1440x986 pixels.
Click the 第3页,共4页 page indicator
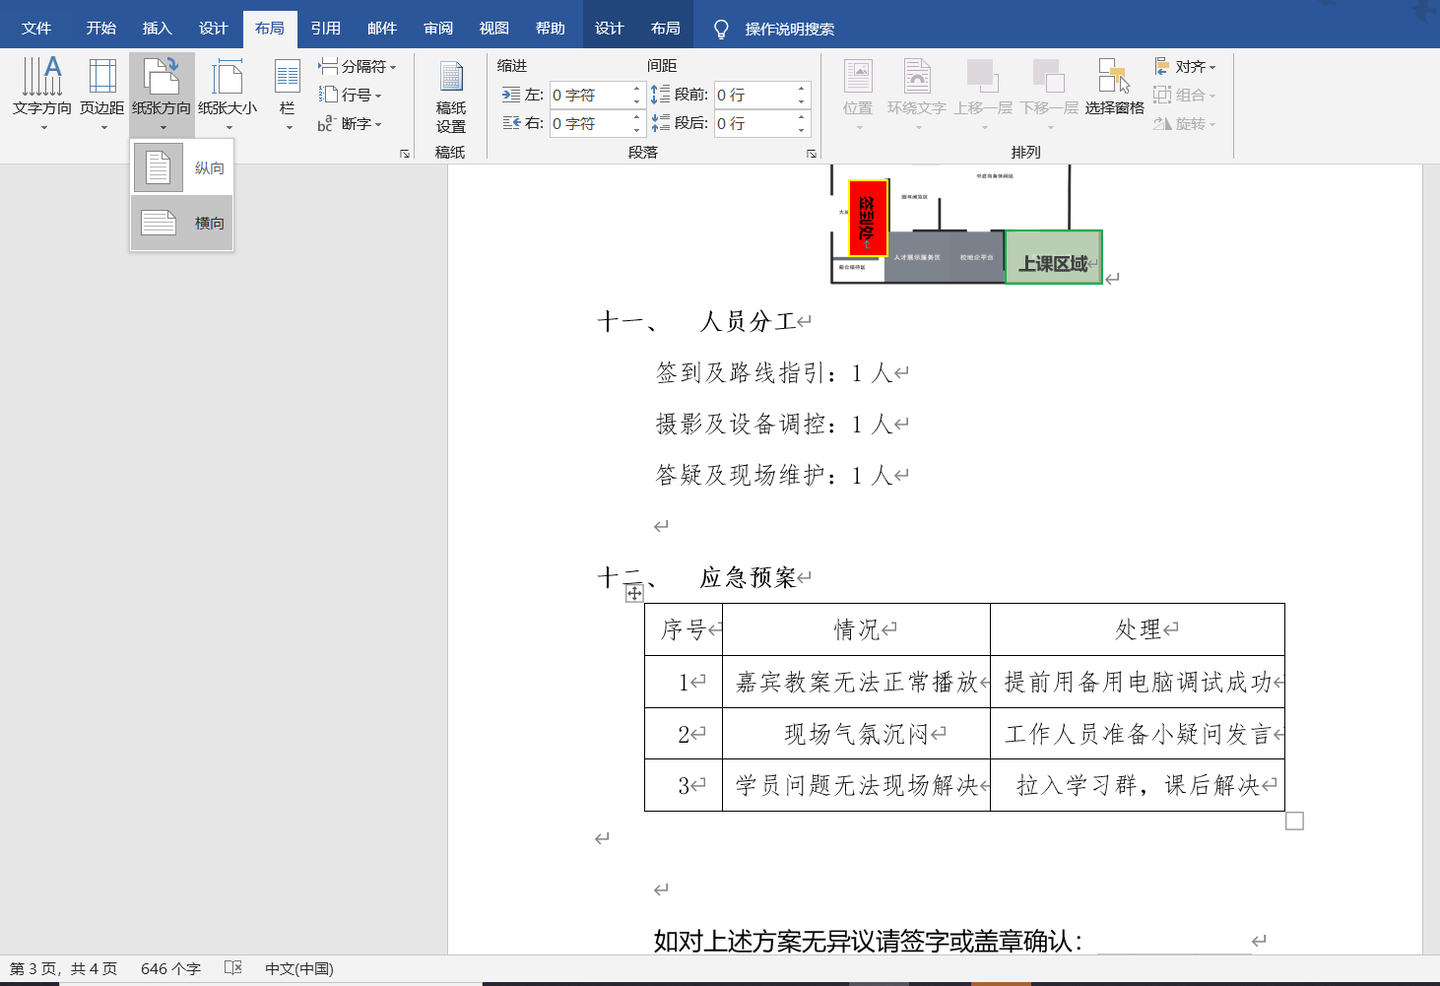coord(63,969)
